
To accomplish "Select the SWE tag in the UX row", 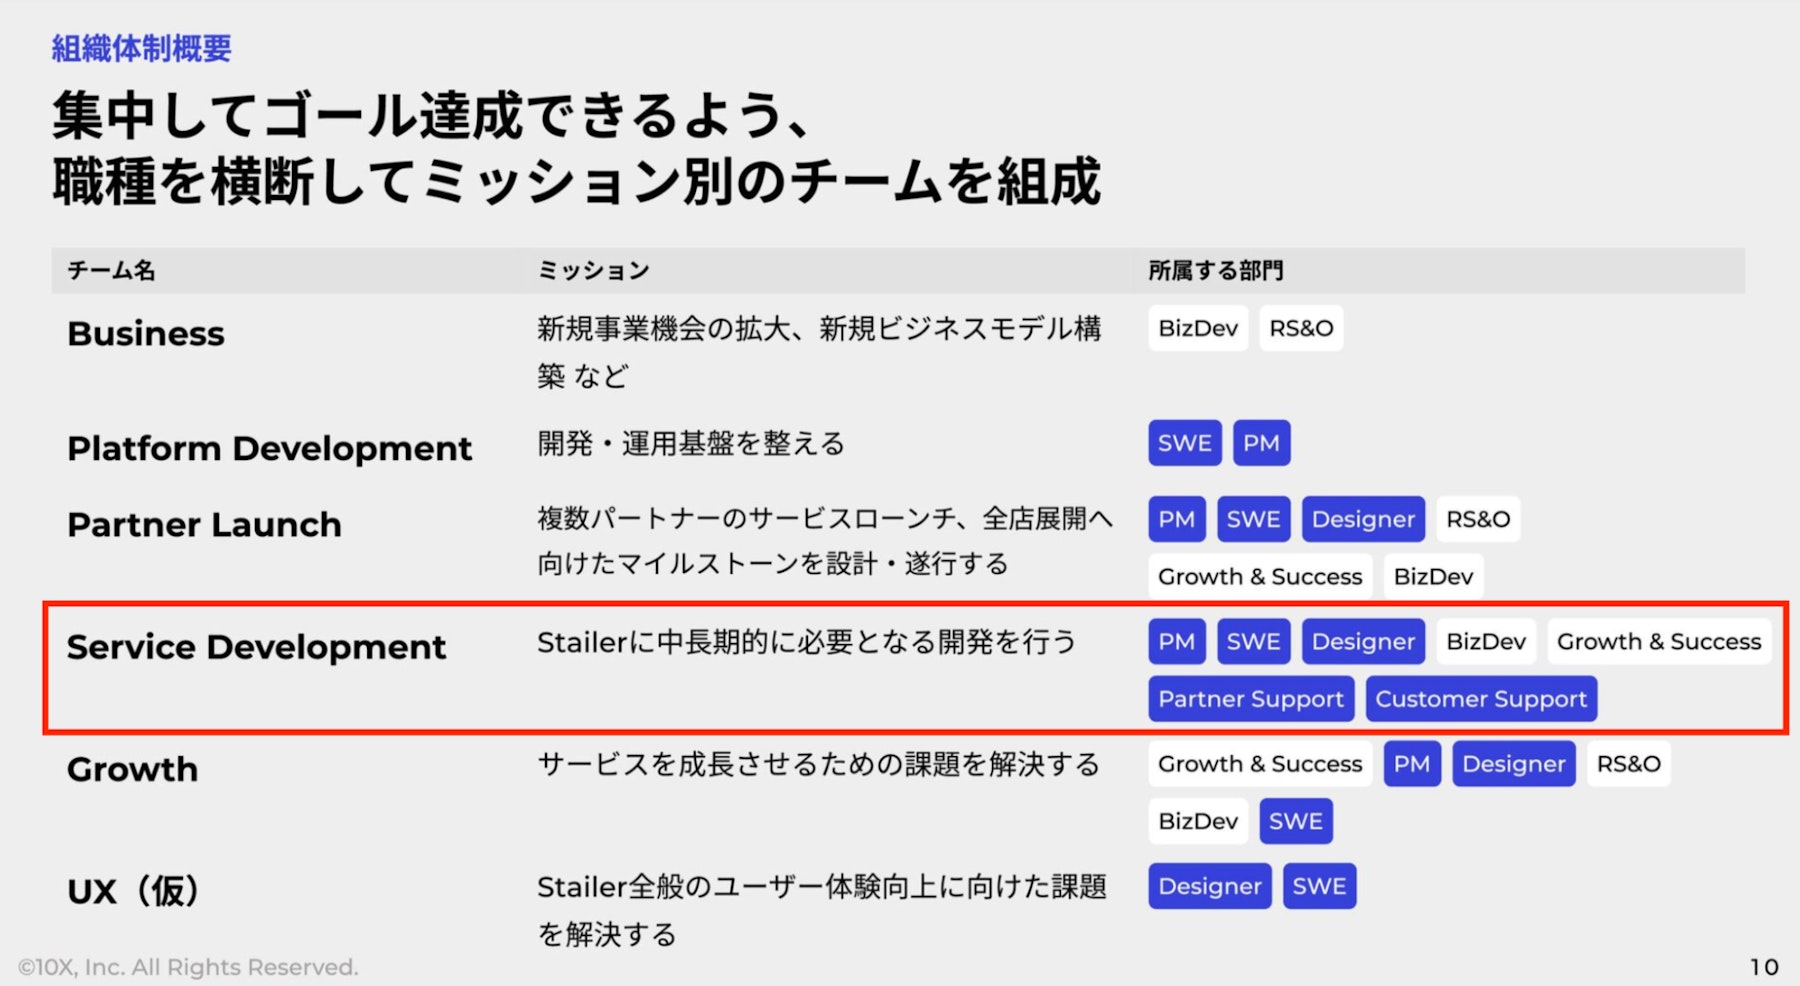I will pyautogui.click(x=1319, y=886).
